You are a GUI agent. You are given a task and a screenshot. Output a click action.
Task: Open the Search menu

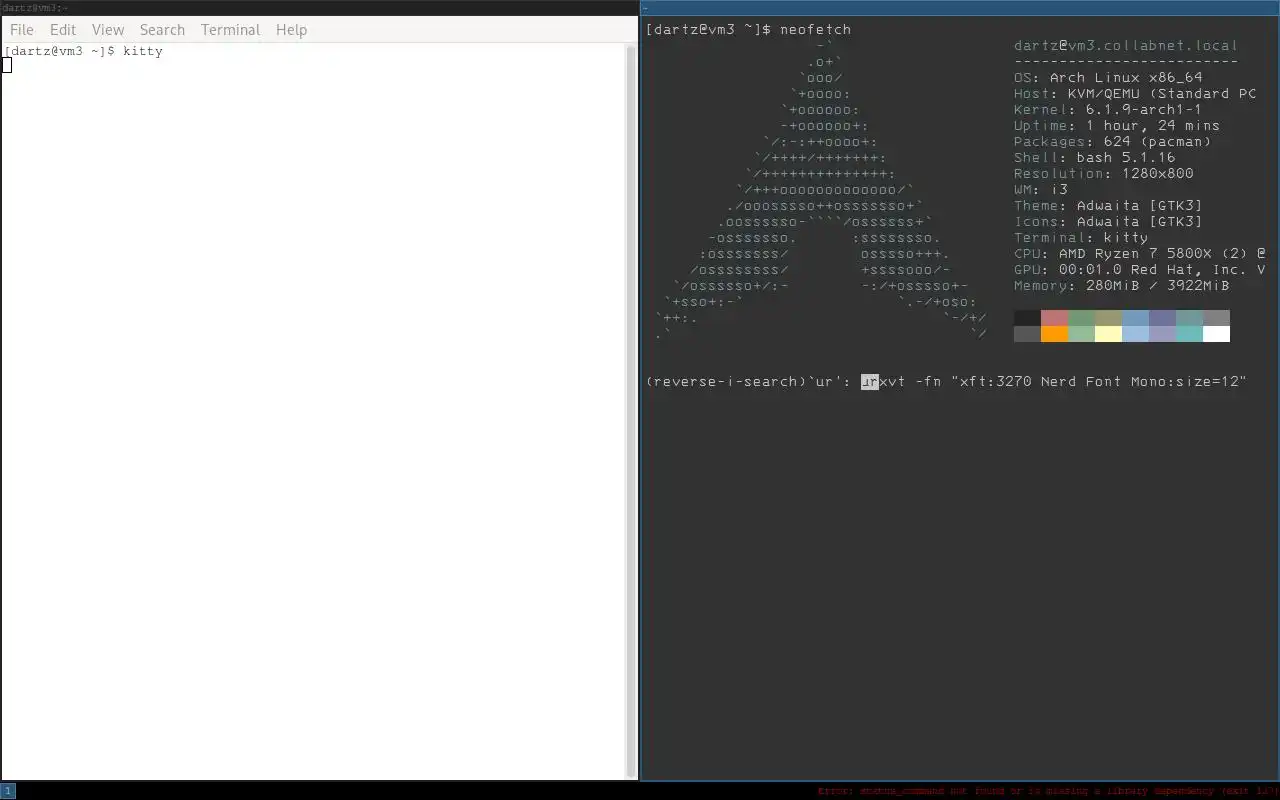pos(162,30)
